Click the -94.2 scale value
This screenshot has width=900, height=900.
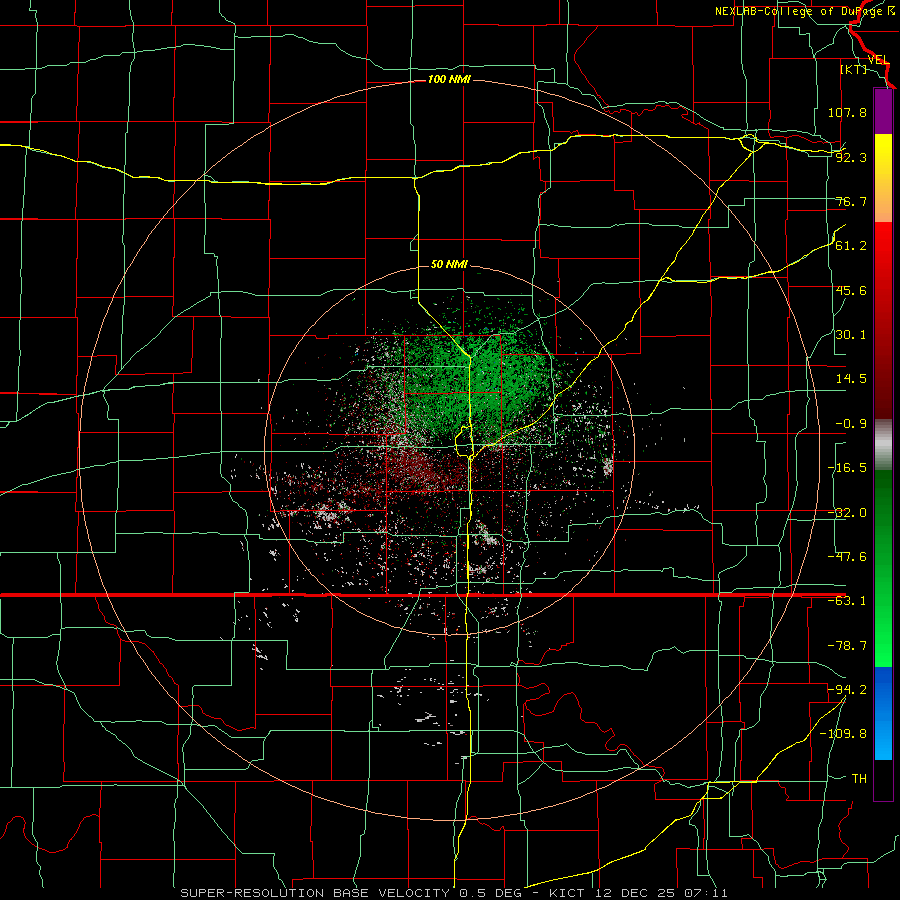click(x=847, y=689)
